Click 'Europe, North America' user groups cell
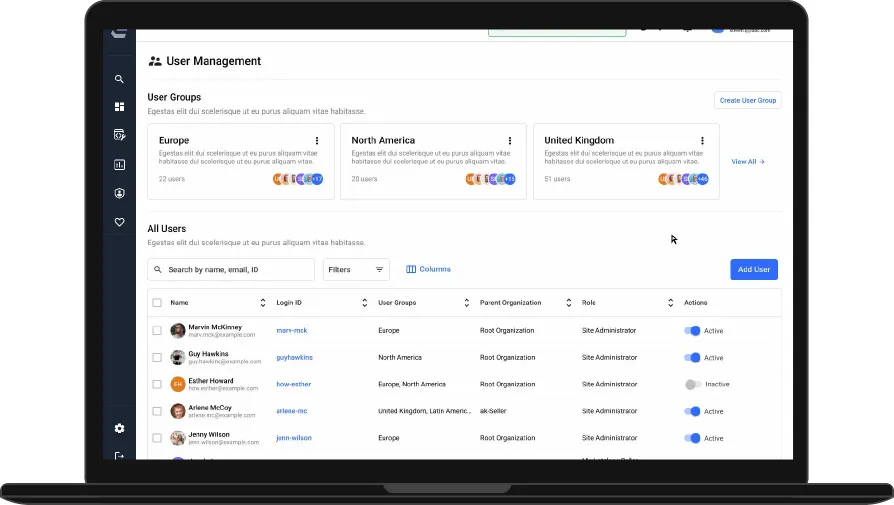This screenshot has width=894, height=505. [x=412, y=384]
